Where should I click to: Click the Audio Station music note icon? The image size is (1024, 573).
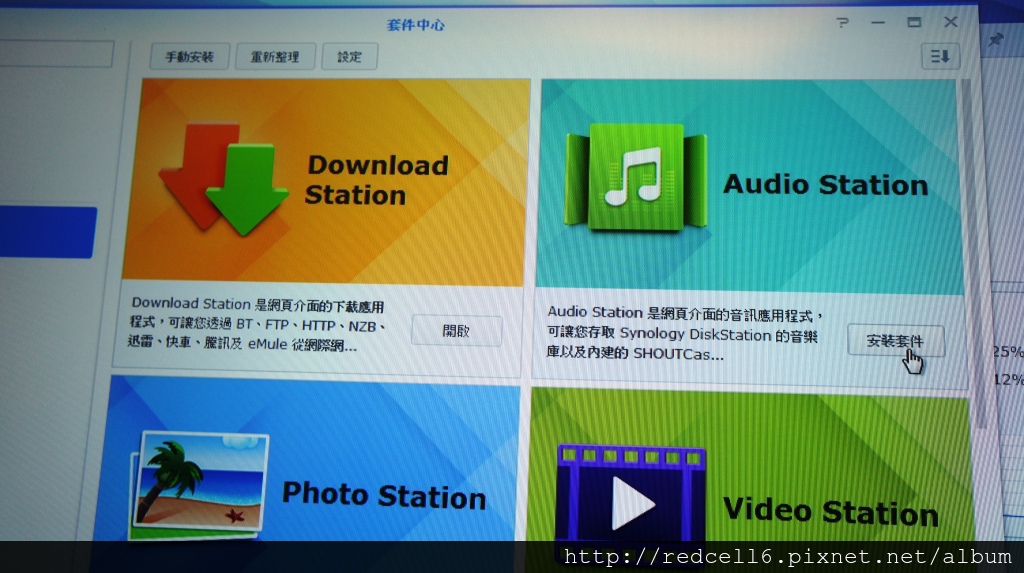[x=635, y=178]
